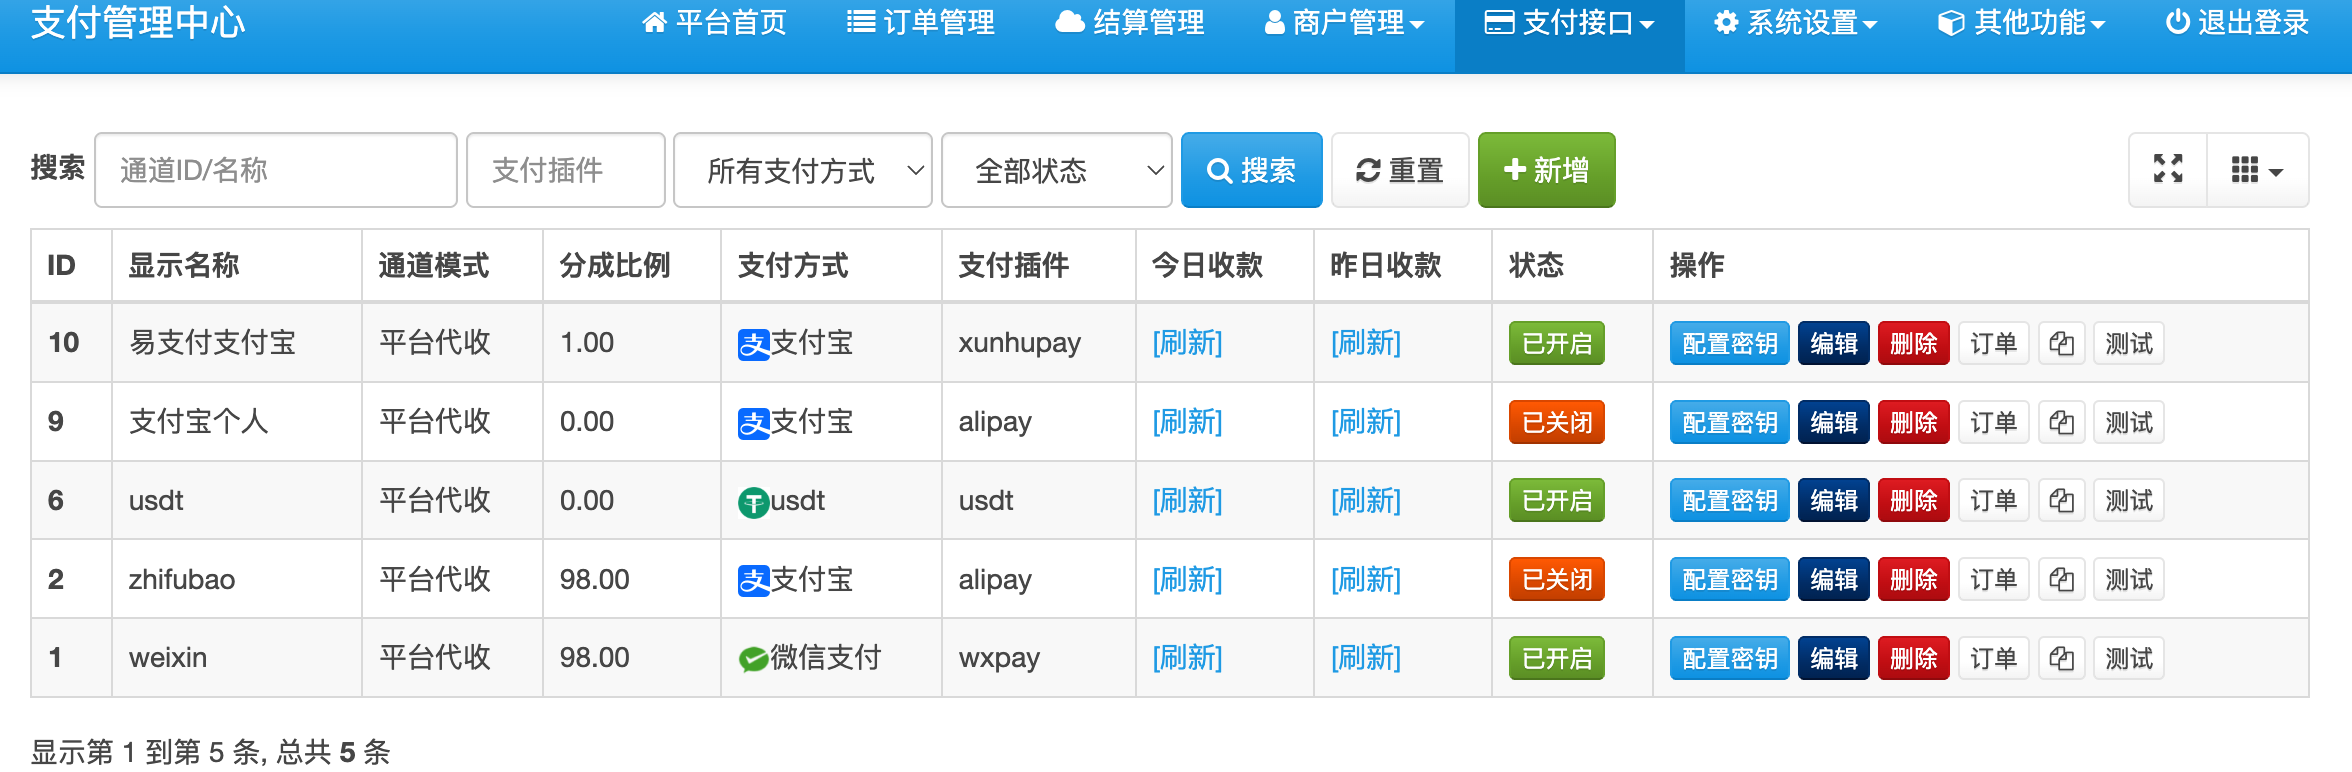Refresh today's 今日收款 for the usdt row

(1187, 501)
